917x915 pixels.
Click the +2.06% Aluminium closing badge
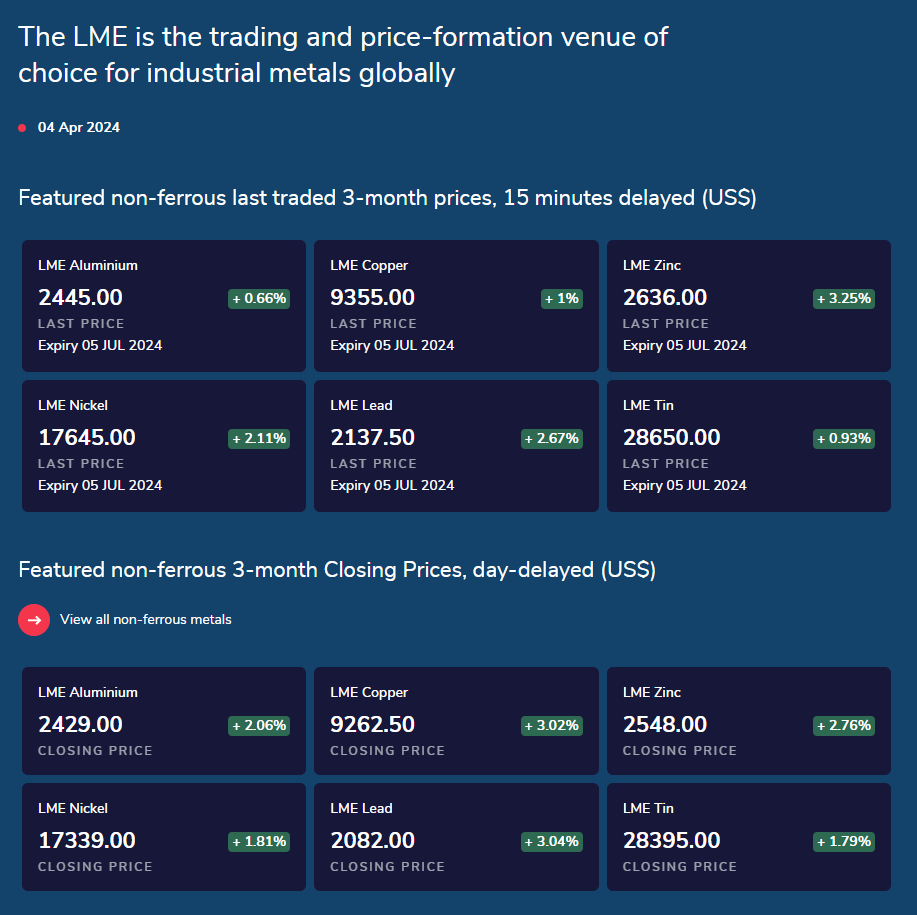[259, 726]
